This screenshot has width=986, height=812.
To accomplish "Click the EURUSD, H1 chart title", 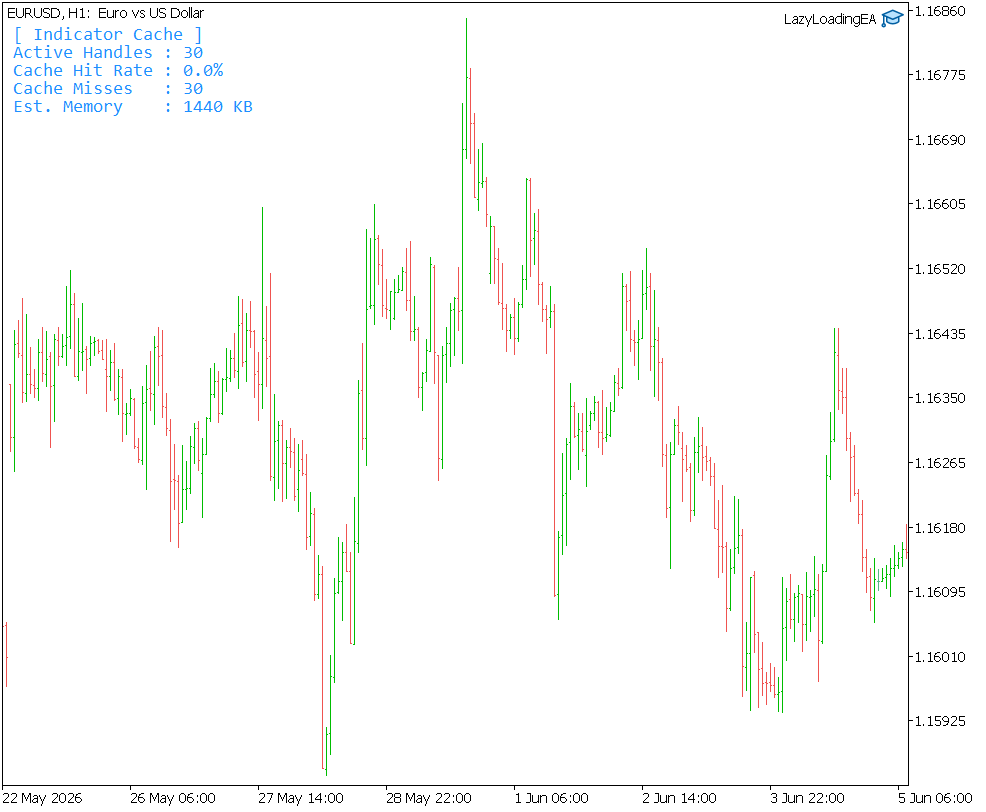I will [106, 13].
